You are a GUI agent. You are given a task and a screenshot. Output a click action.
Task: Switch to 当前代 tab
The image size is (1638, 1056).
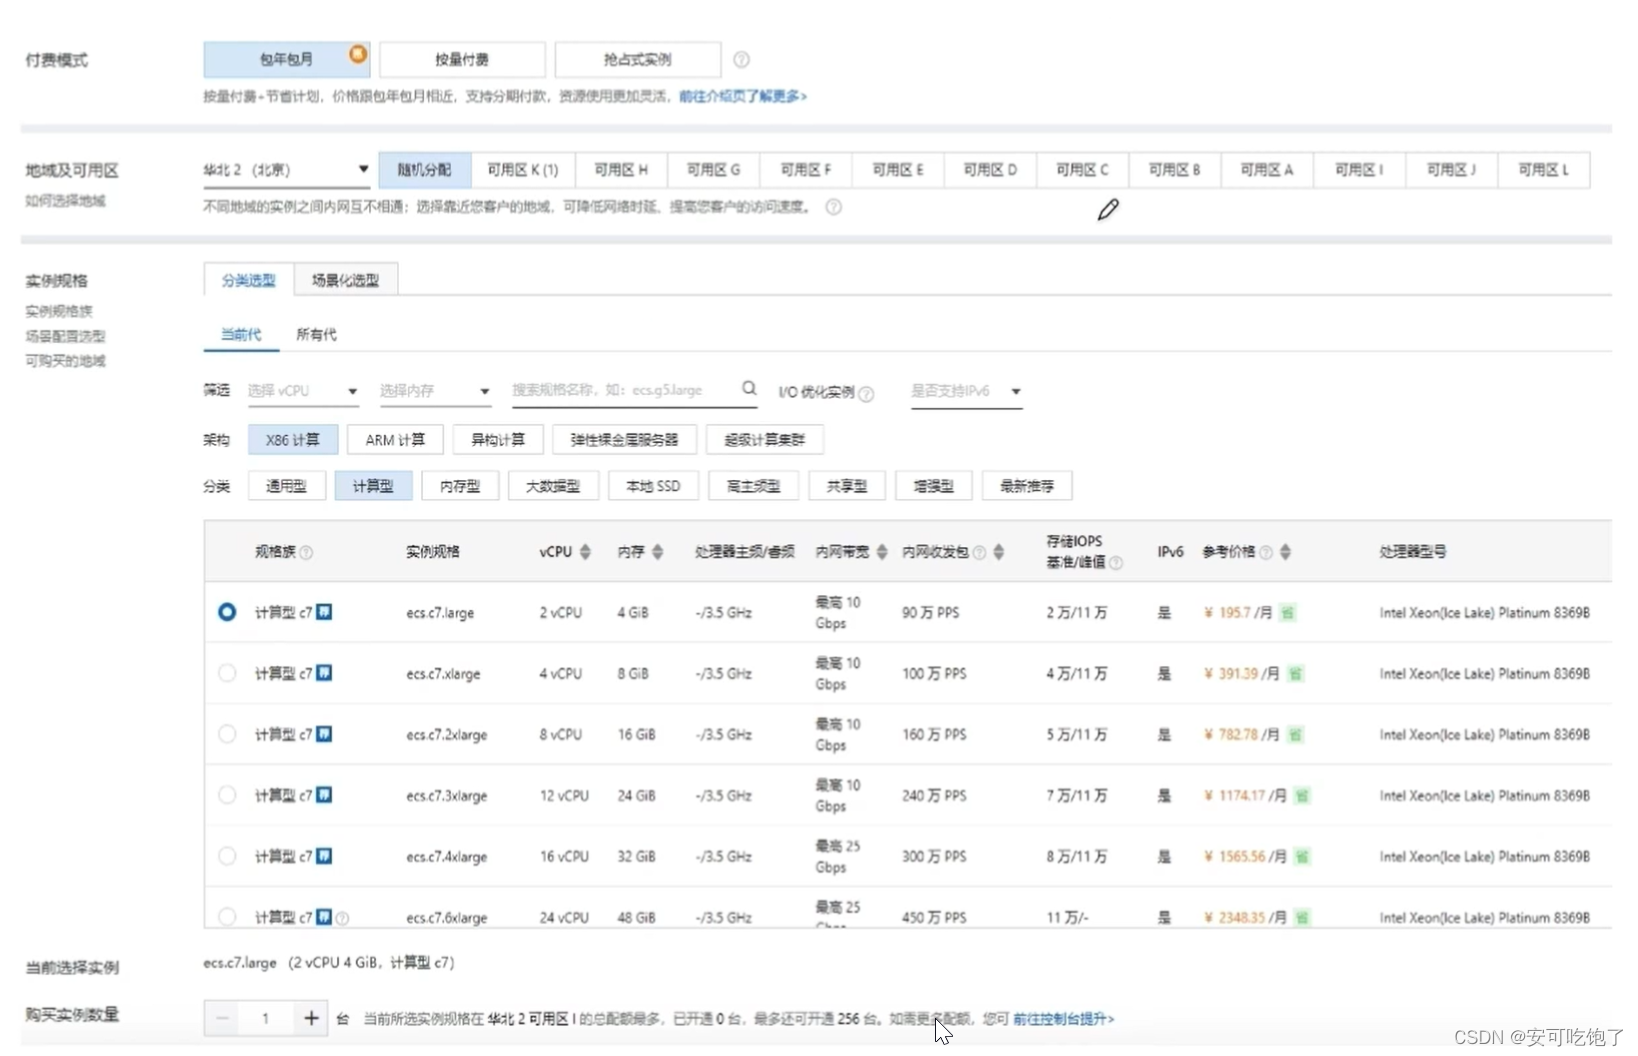(x=241, y=335)
